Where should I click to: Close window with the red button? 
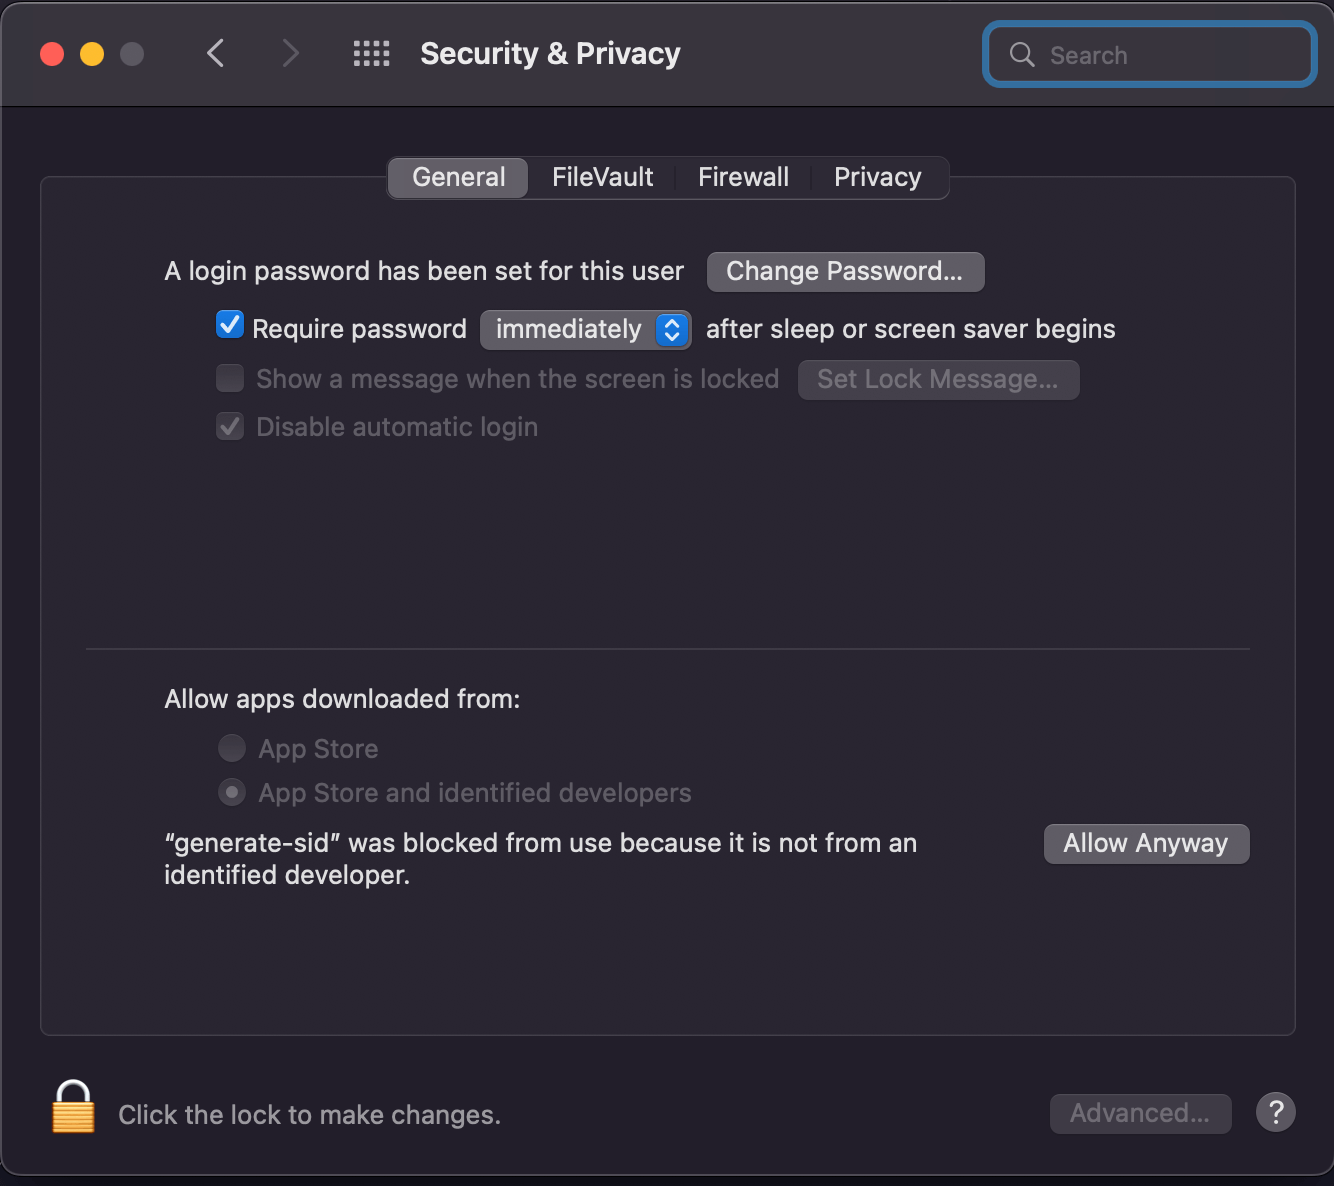point(52,54)
